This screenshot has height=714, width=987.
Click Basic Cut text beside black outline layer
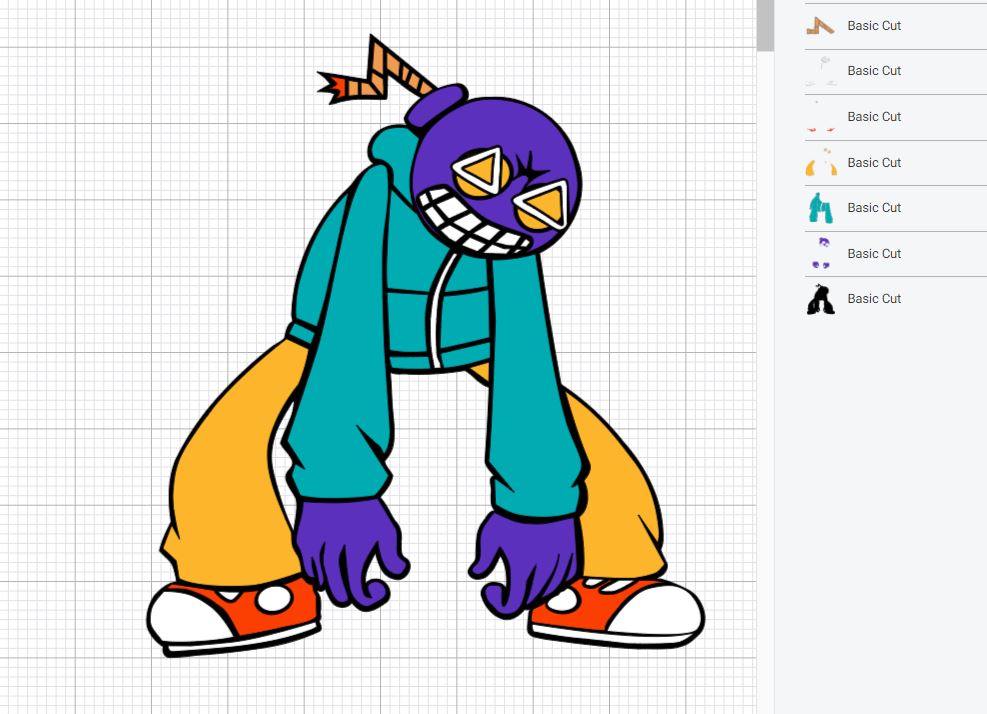874,298
